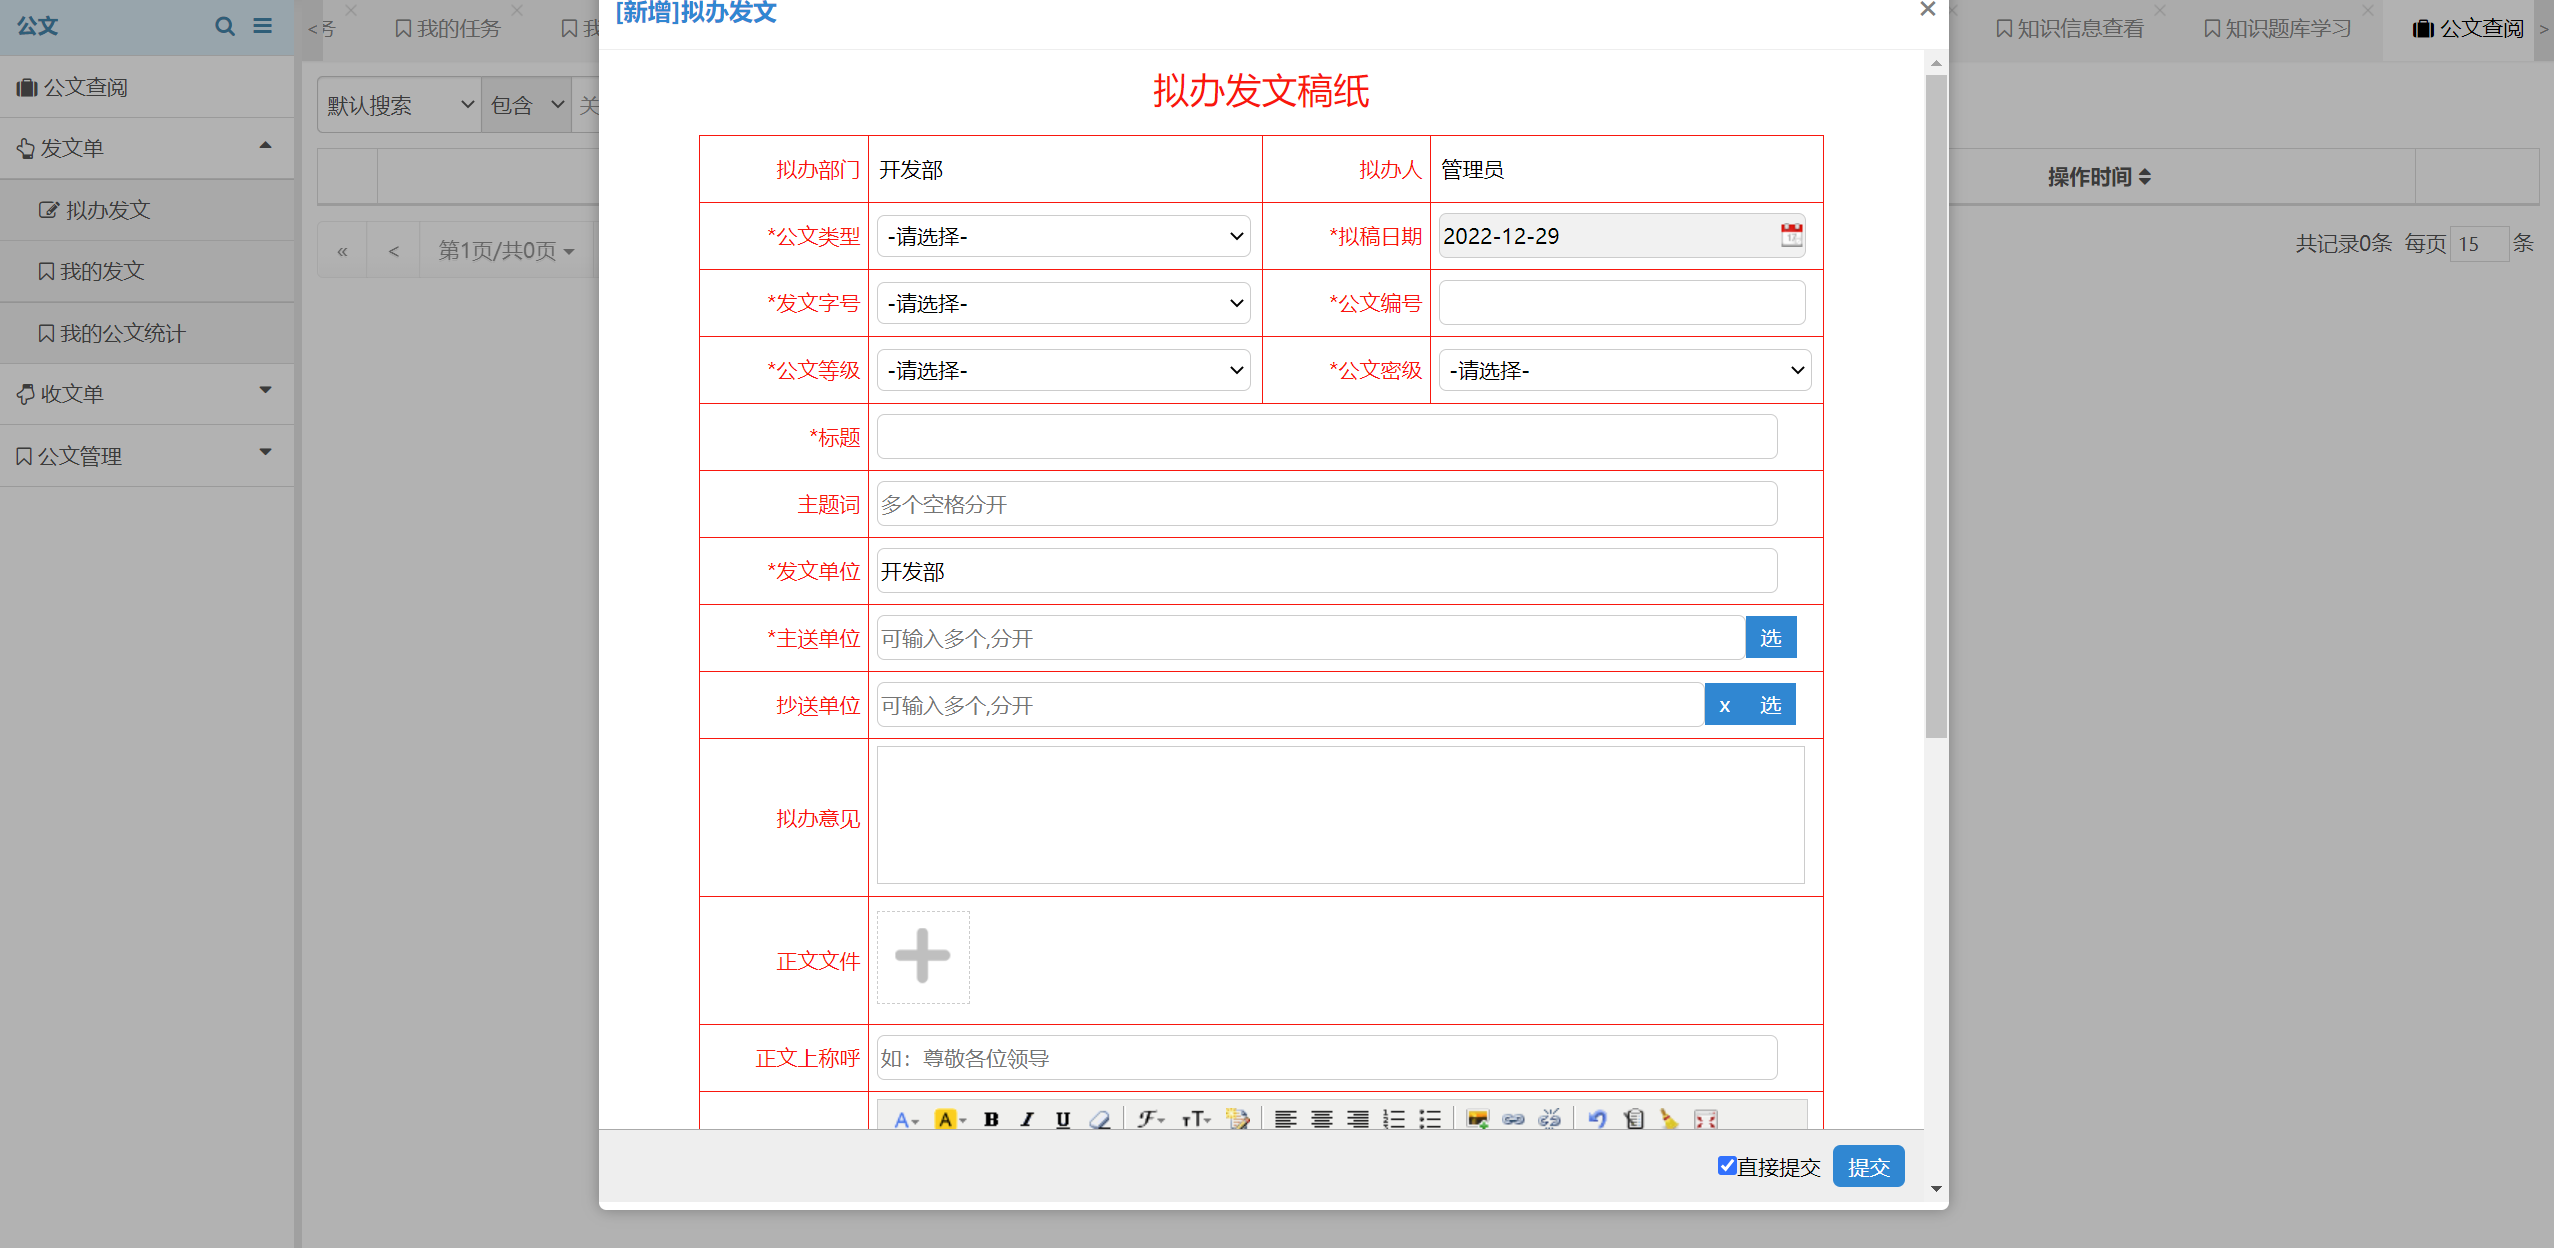The height and width of the screenshot is (1248, 2554).
Task: Align text left in editor
Action: [x=1286, y=1119]
